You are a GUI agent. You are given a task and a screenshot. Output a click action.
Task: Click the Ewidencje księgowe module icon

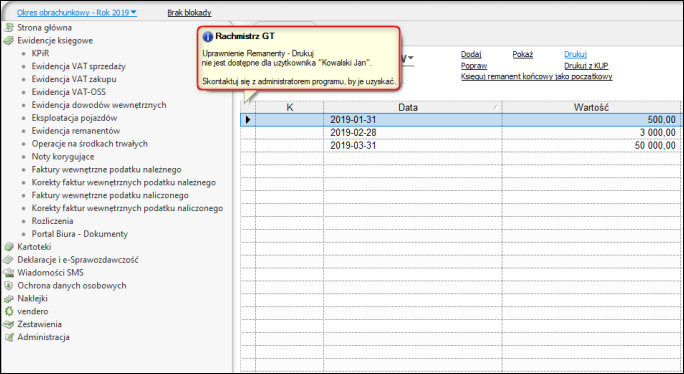(9, 41)
